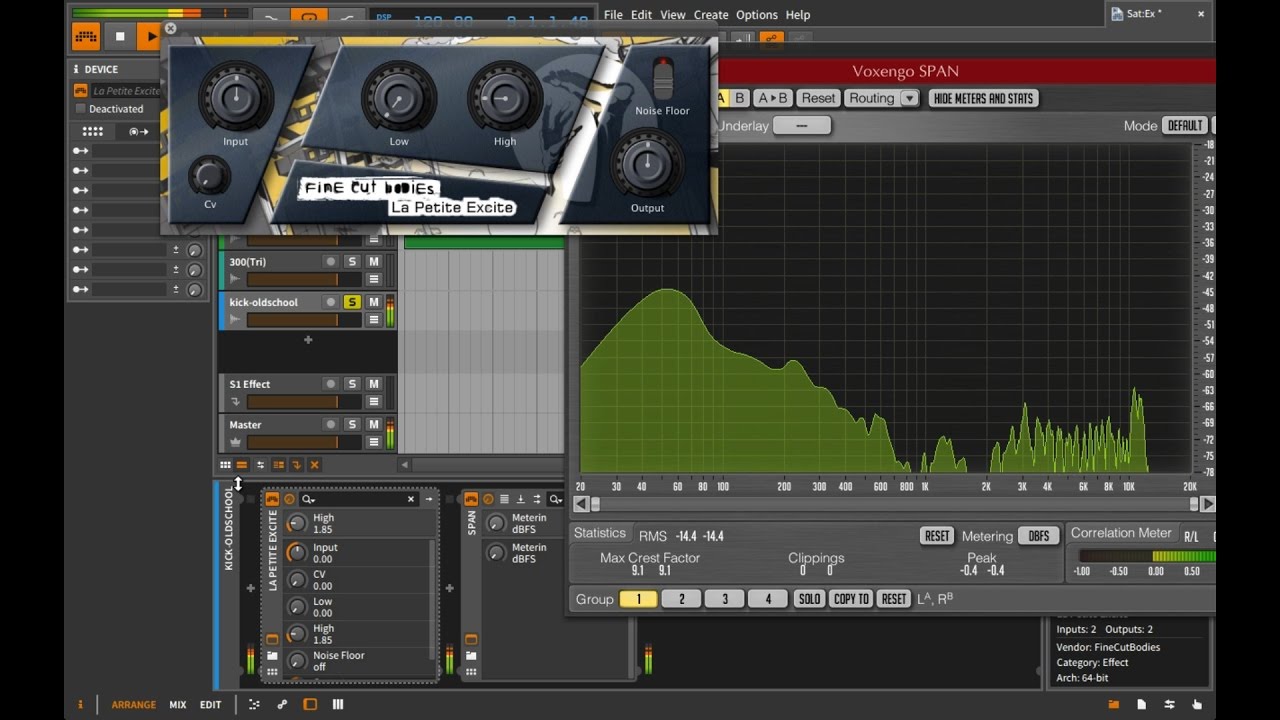Click the modulation routing arrow icon in Device panel

[139, 131]
